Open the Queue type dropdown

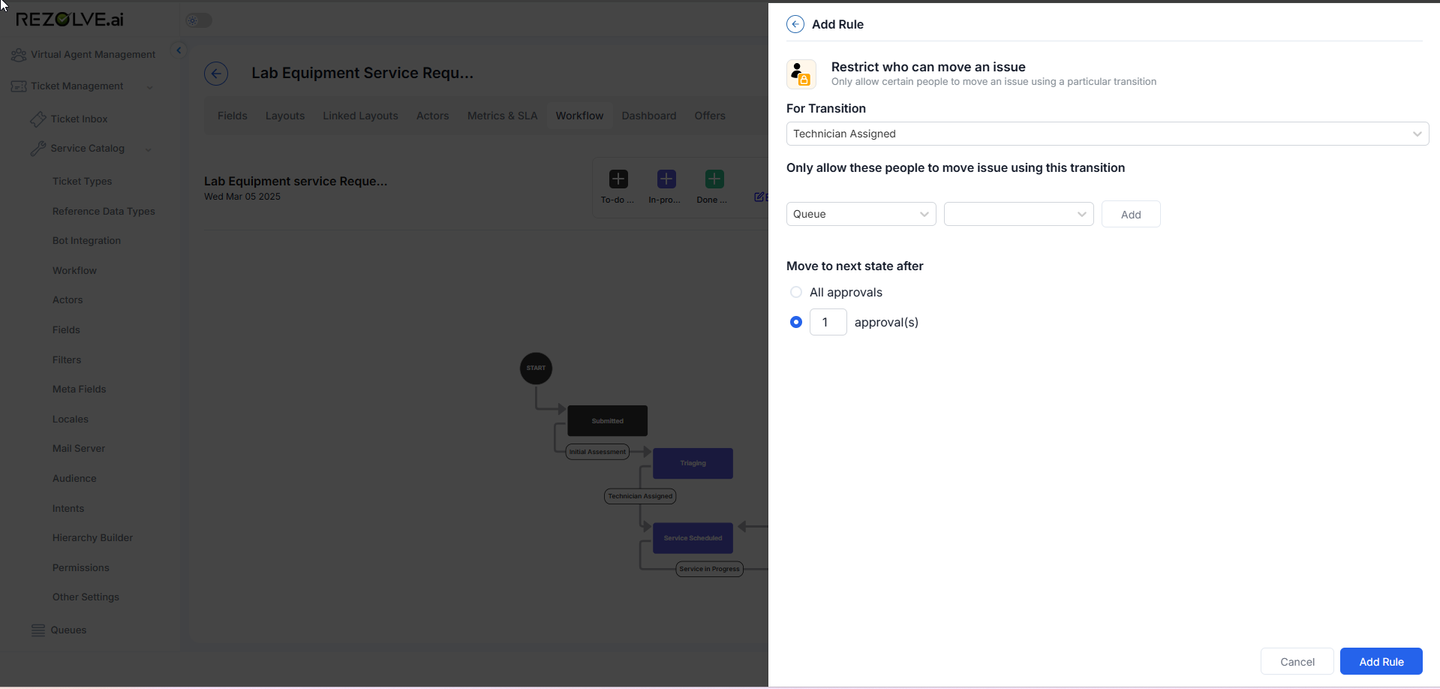point(861,214)
